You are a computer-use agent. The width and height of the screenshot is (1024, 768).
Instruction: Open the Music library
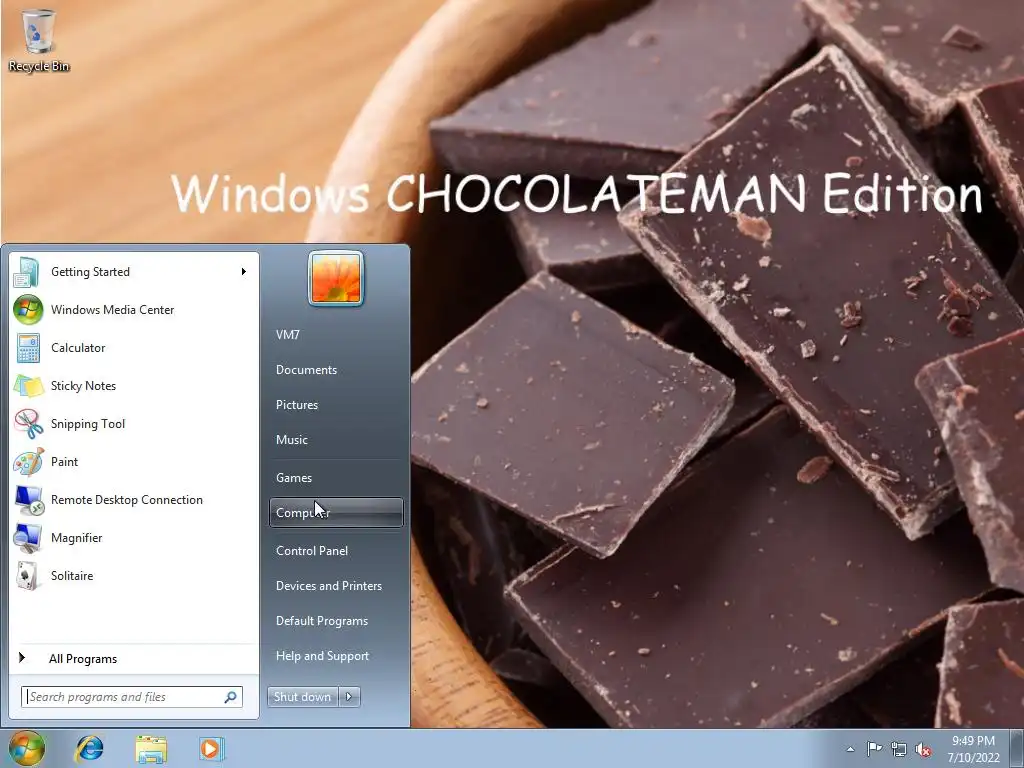click(336, 440)
